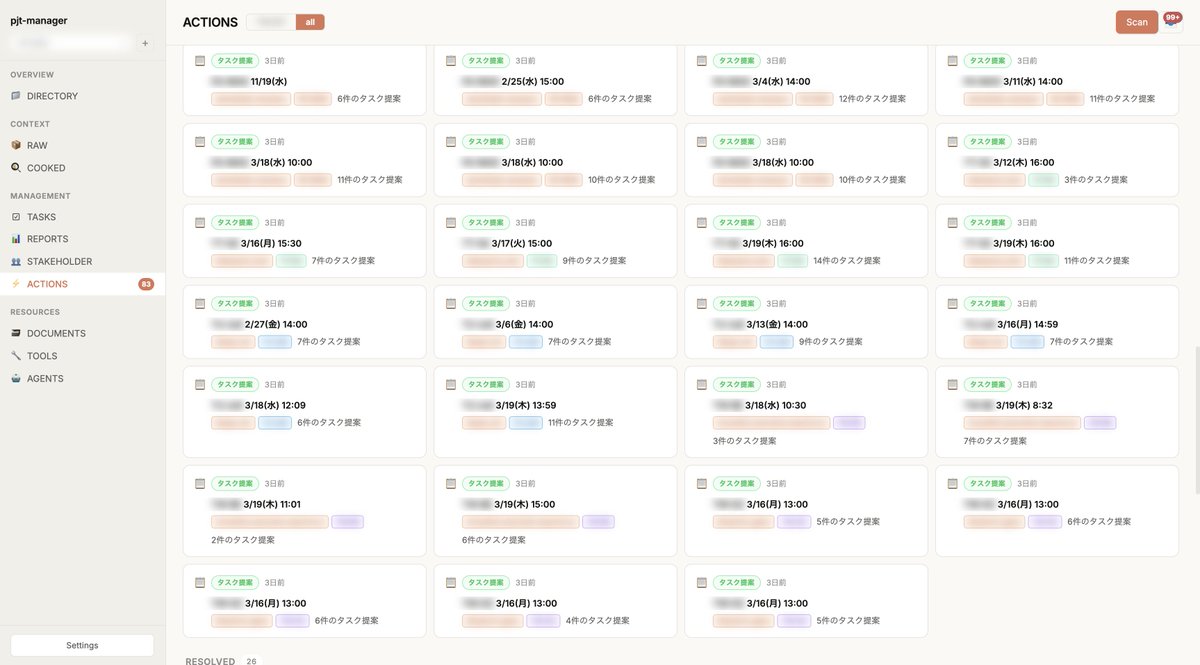Select the blurred filter segment beside 'all'
The image size is (1200, 665).
(x=271, y=22)
